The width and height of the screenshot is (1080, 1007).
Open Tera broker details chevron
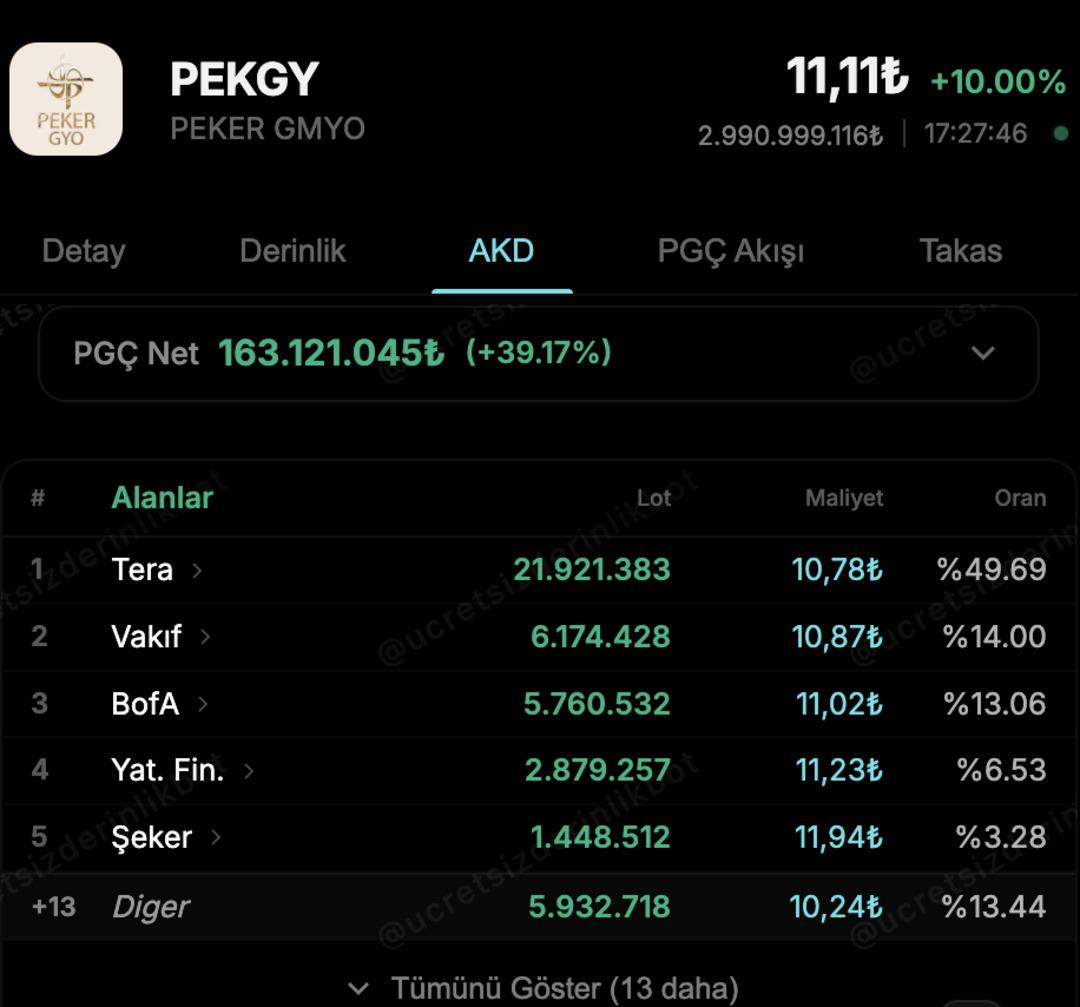[197, 570]
